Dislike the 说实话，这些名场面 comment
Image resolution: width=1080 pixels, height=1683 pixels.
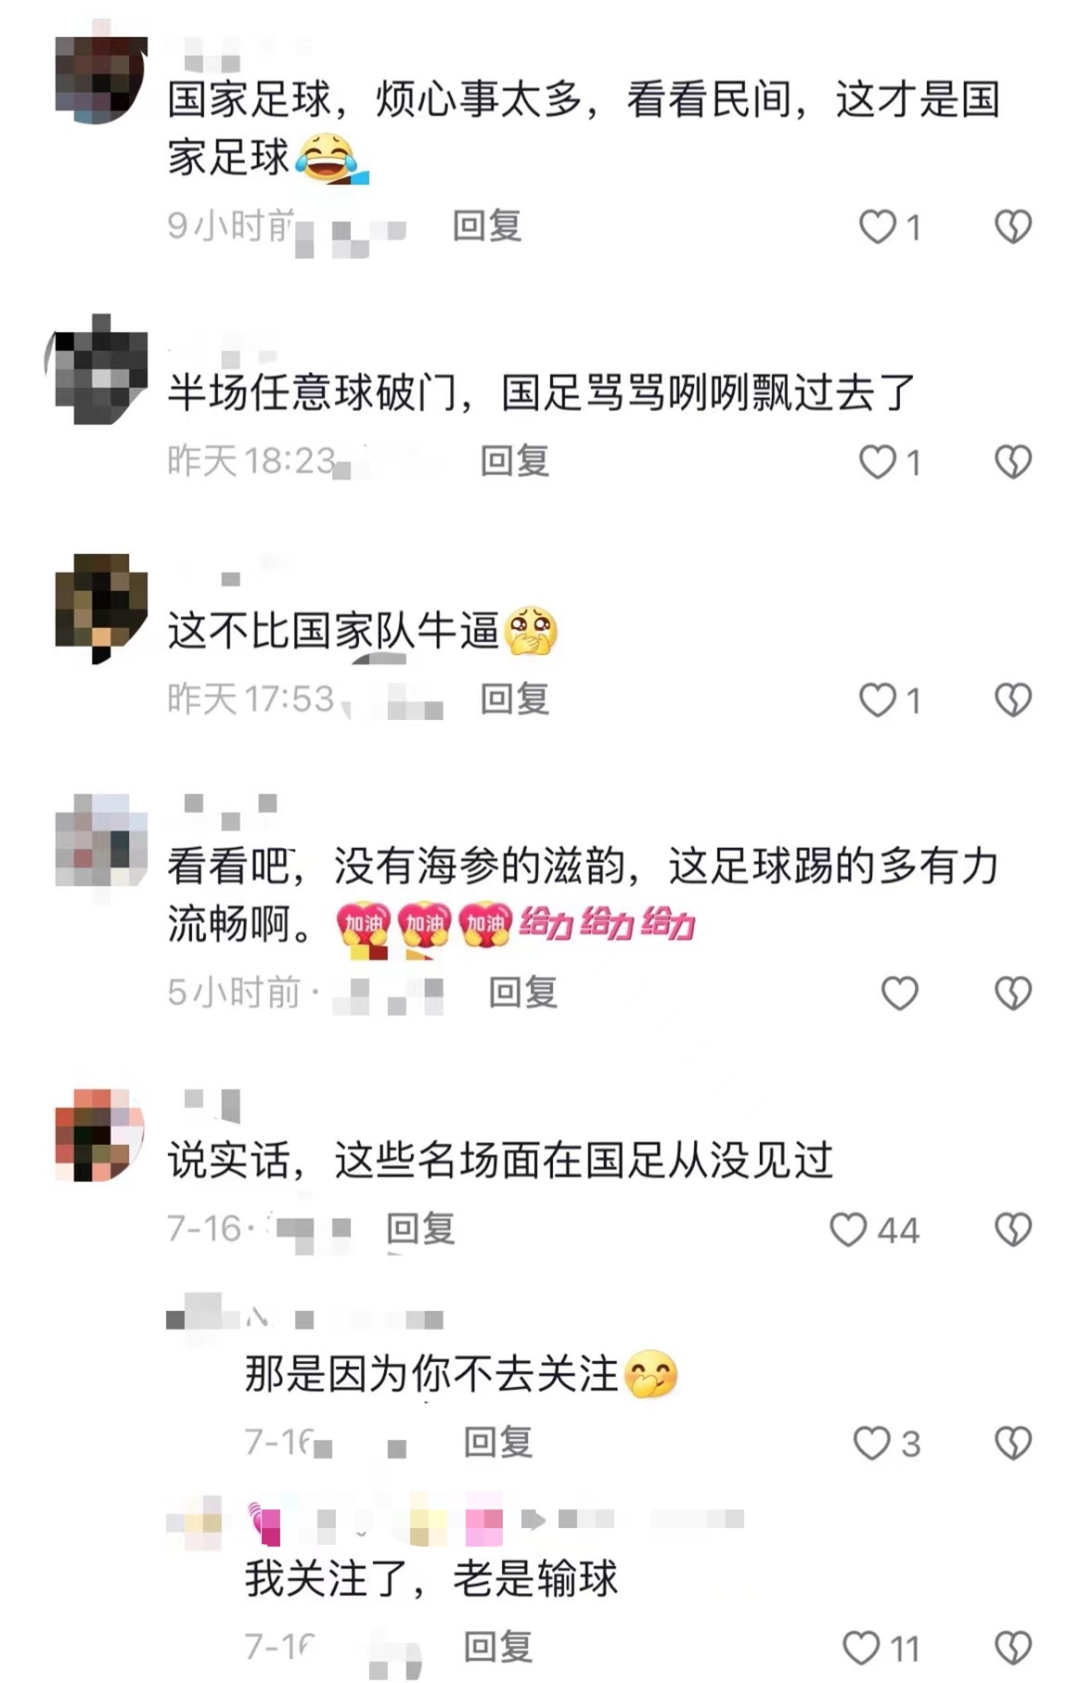1013,1229
